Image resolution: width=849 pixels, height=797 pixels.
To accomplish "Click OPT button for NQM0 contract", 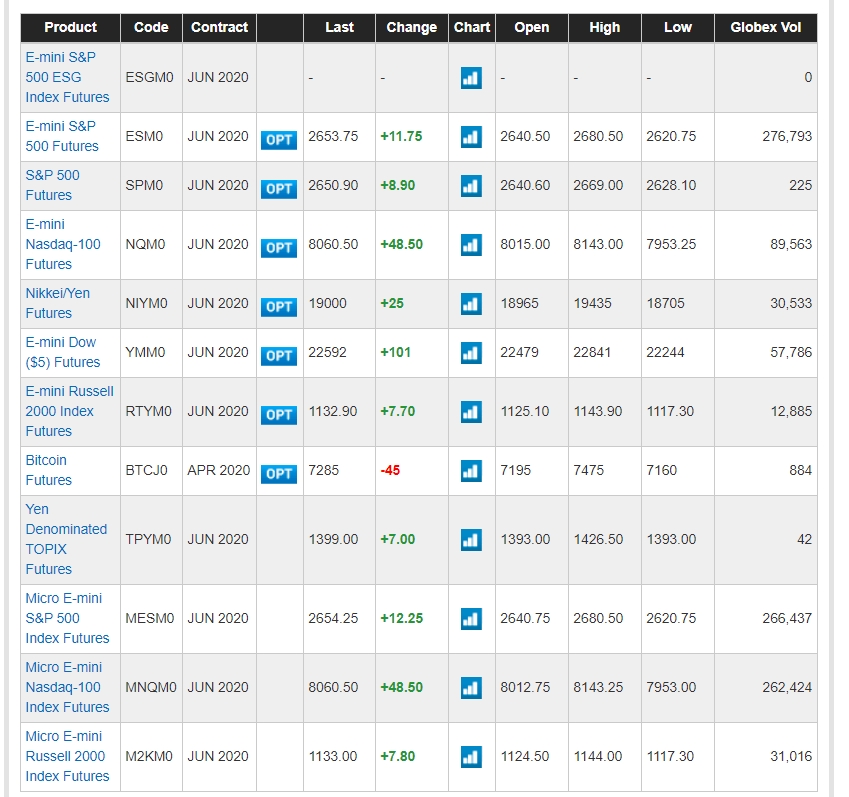I will pos(279,248).
